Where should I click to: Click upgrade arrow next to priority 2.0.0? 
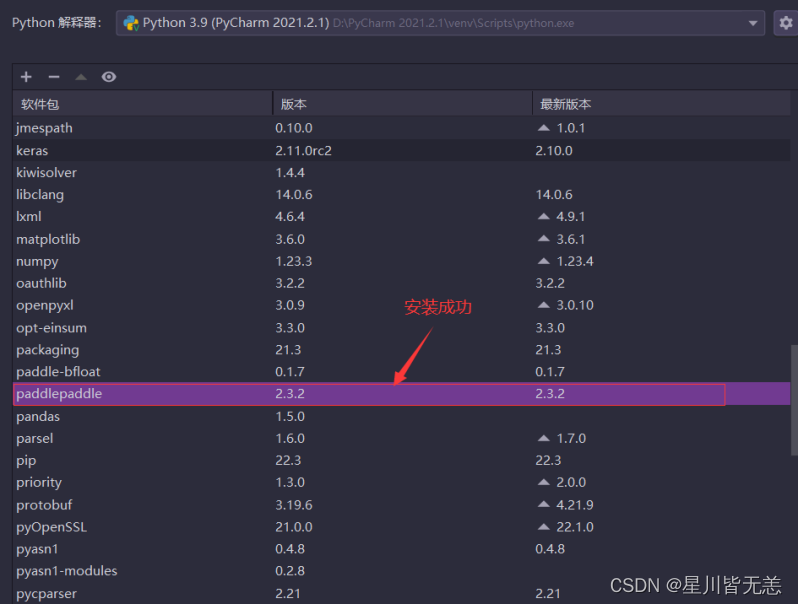pos(544,482)
